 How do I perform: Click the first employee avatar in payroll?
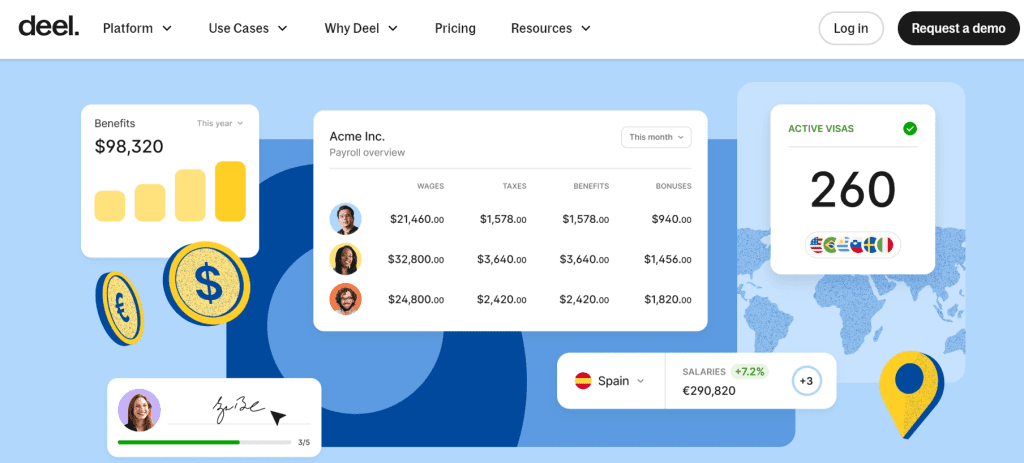(345, 219)
